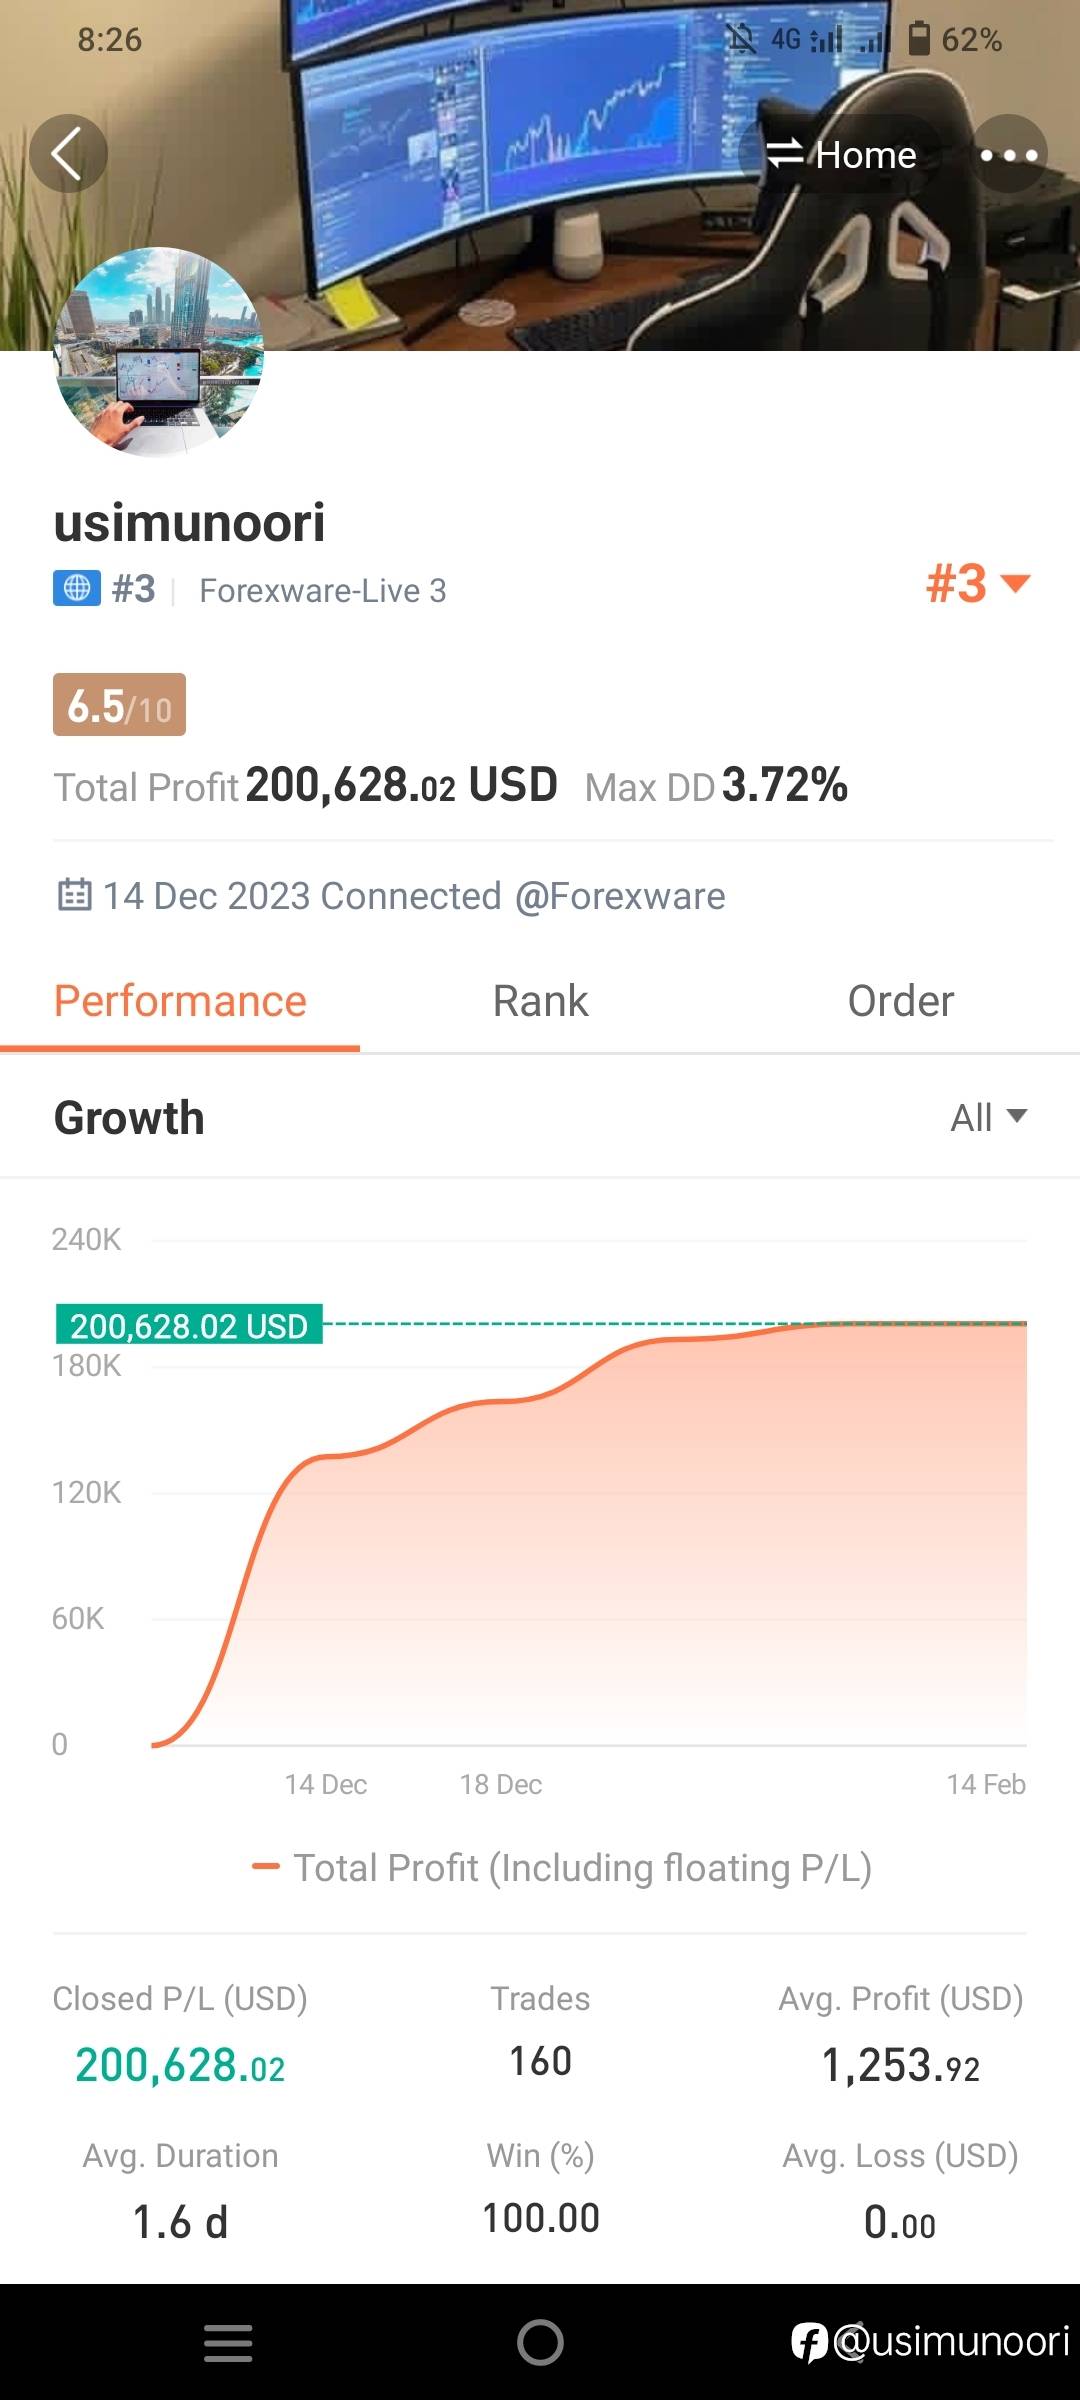
Task: Tap the calendar icon beside connection date
Action: (x=75, y=895)
